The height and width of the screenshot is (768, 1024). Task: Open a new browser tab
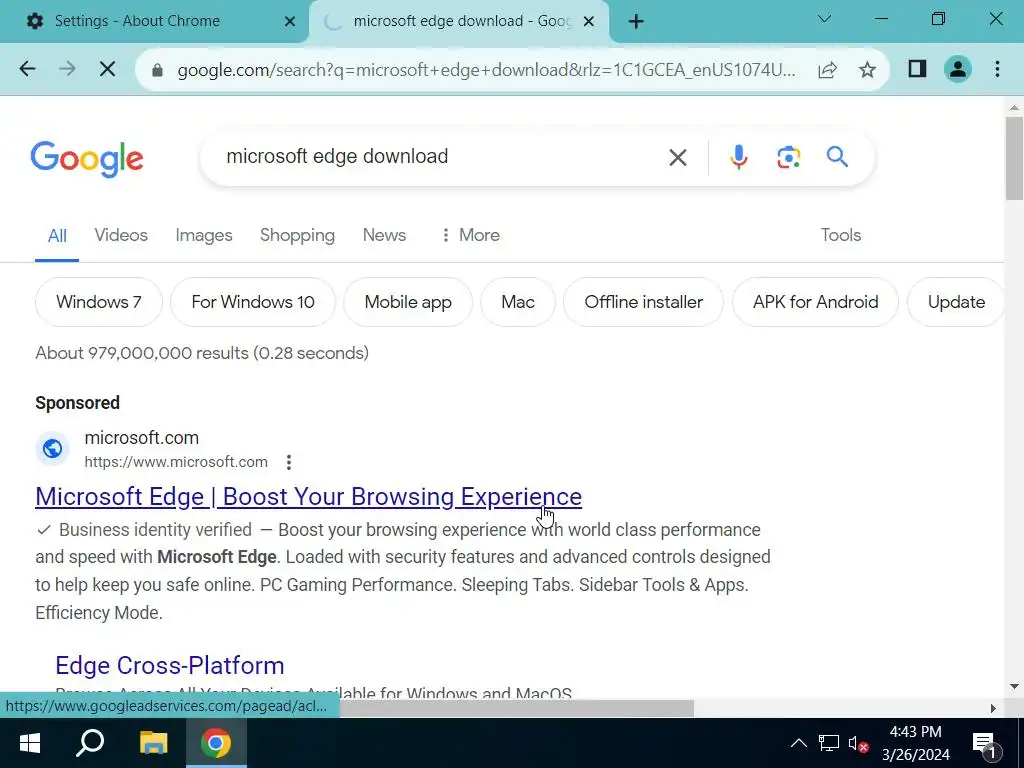click(x=636, y=22)
